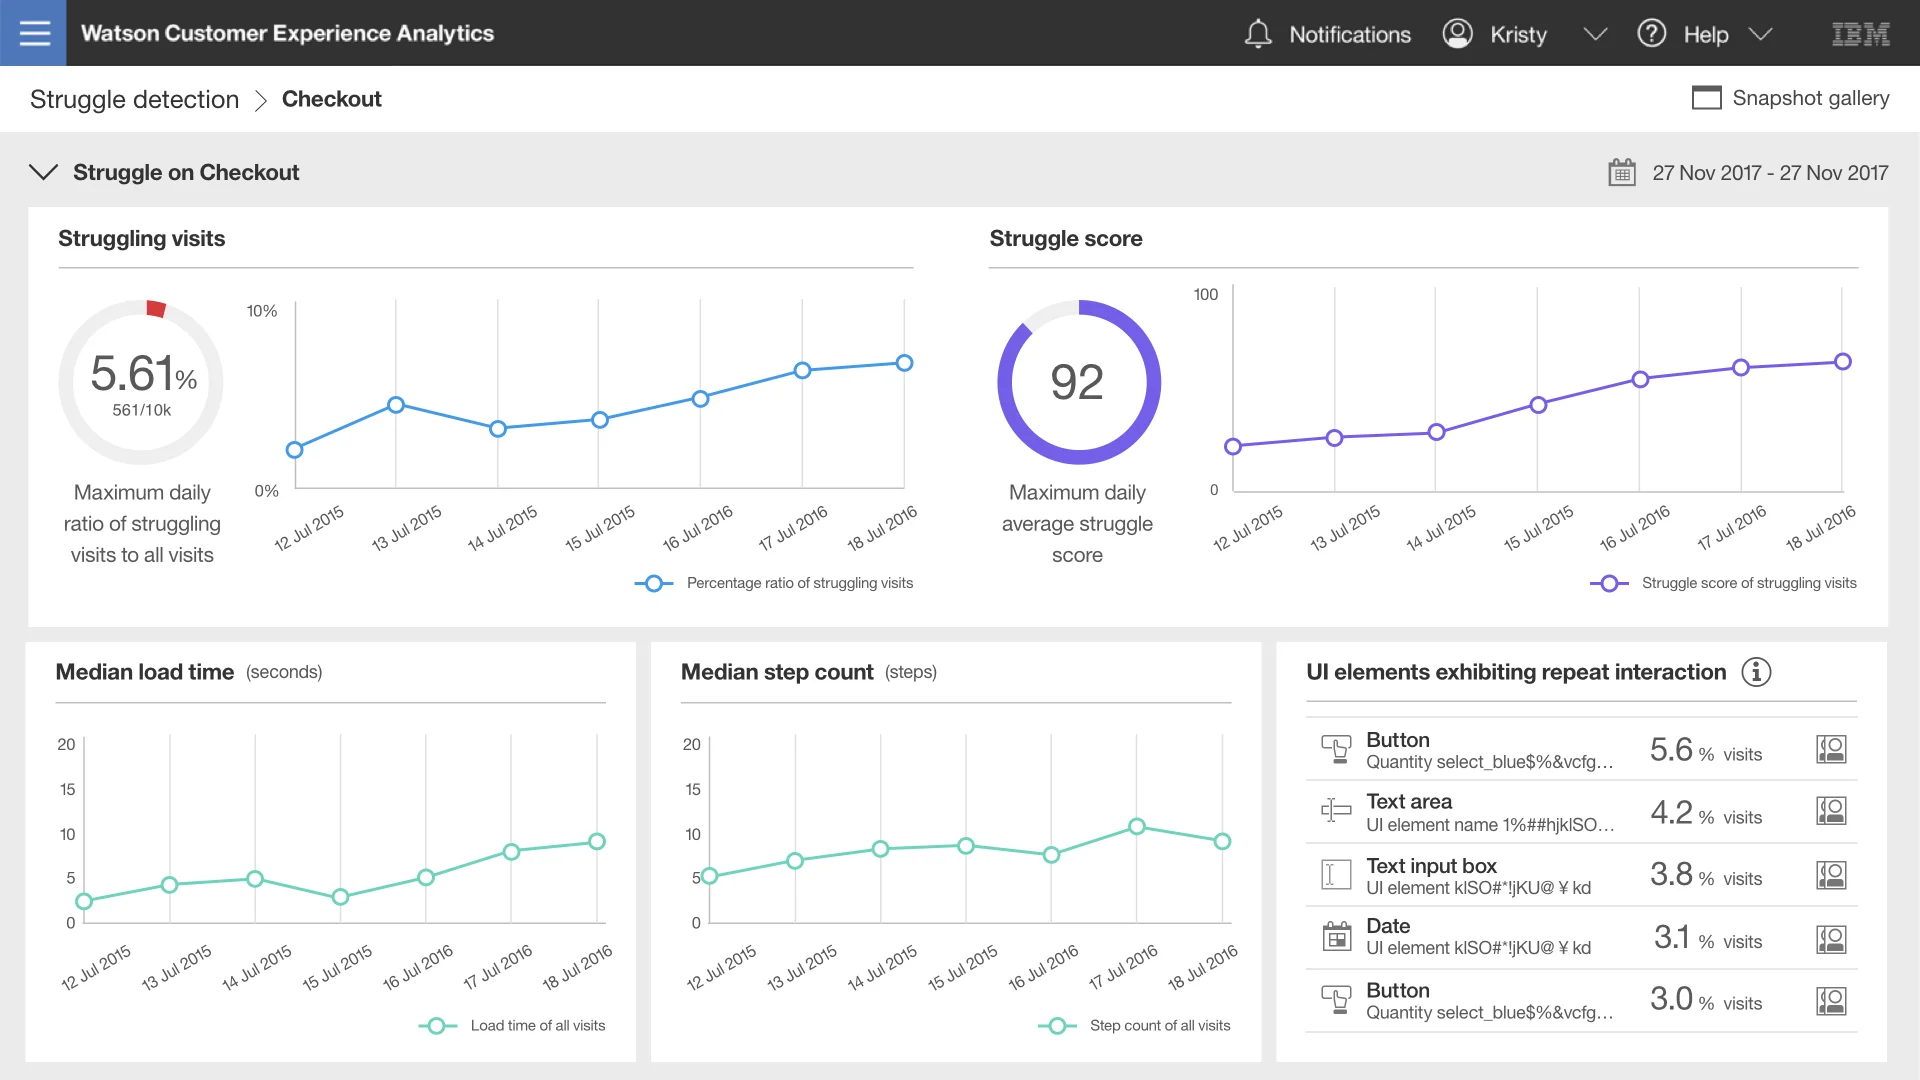Select the Checkout breadcrumb item
This screenshot has width=1920, height=1080.
click(x=331, y=99)
